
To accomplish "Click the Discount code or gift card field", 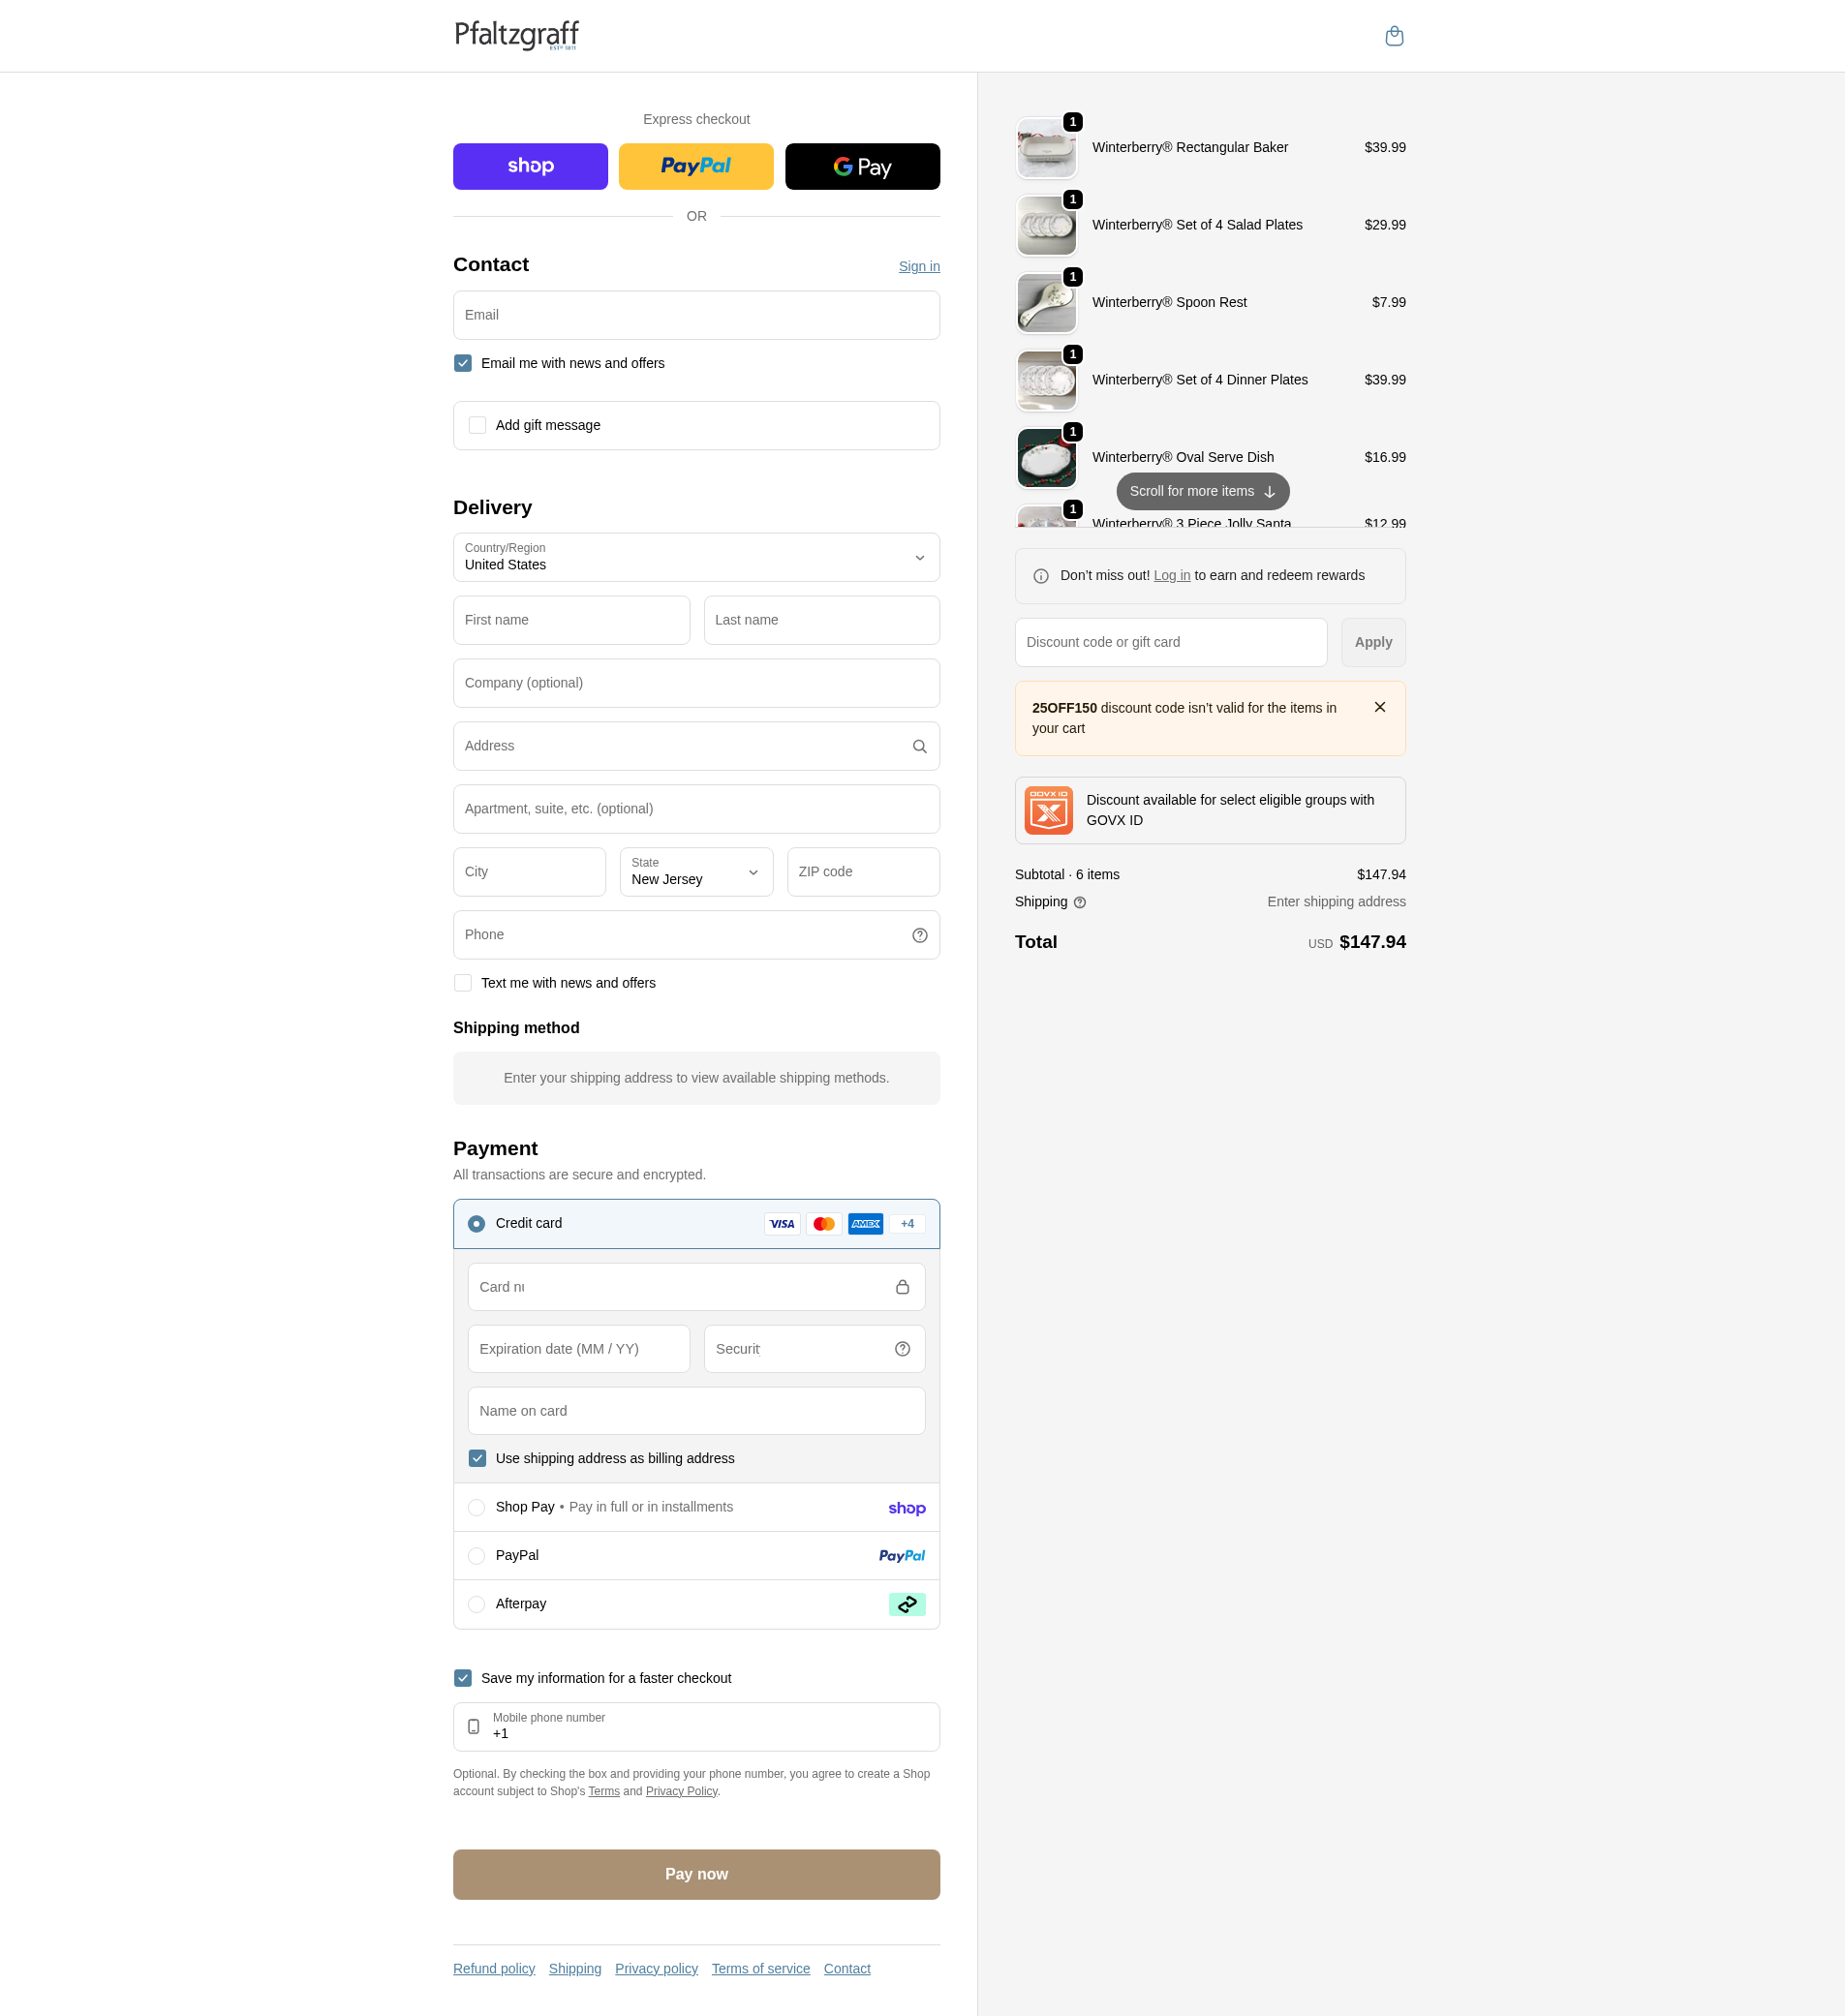I will [1171, 642].
